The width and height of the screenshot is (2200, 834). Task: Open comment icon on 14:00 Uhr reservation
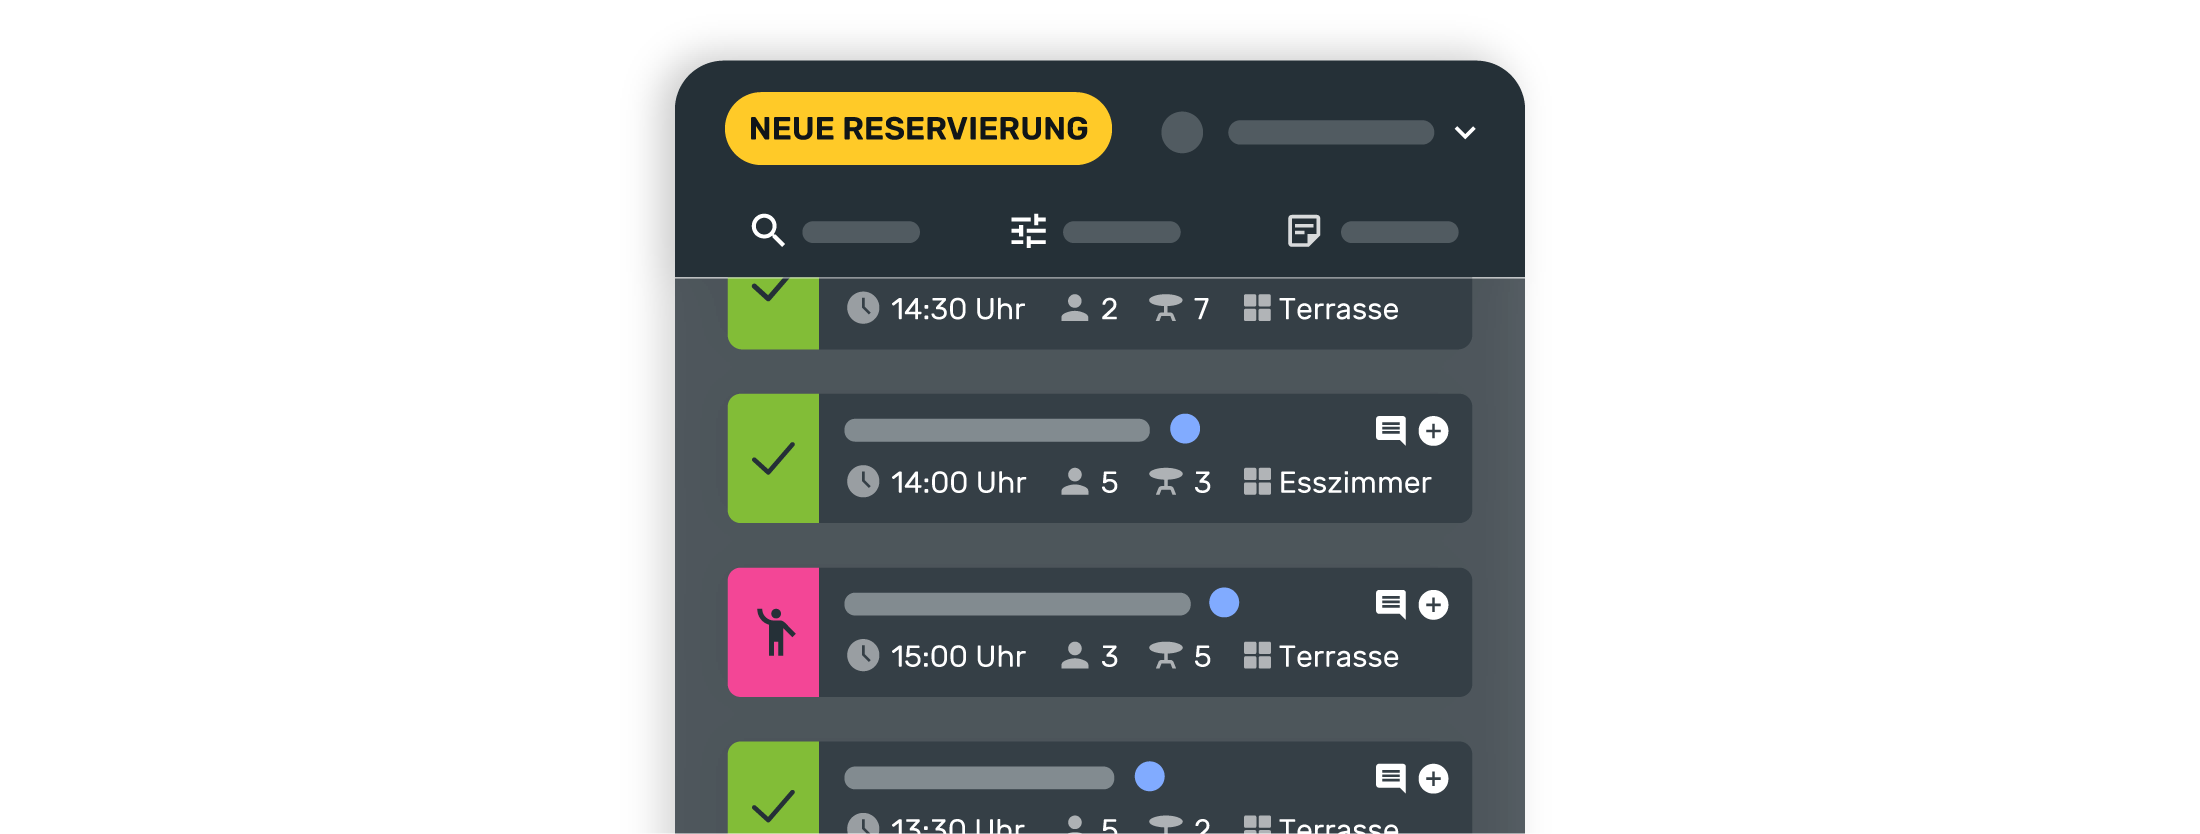coord(1390,430)
